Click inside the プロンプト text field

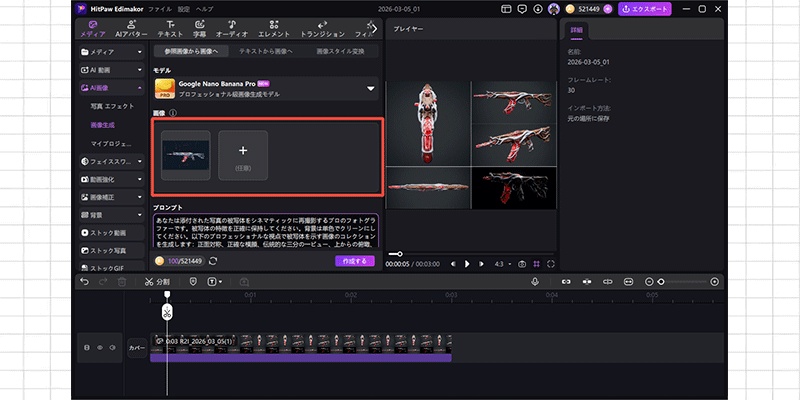tap(266, 231)
